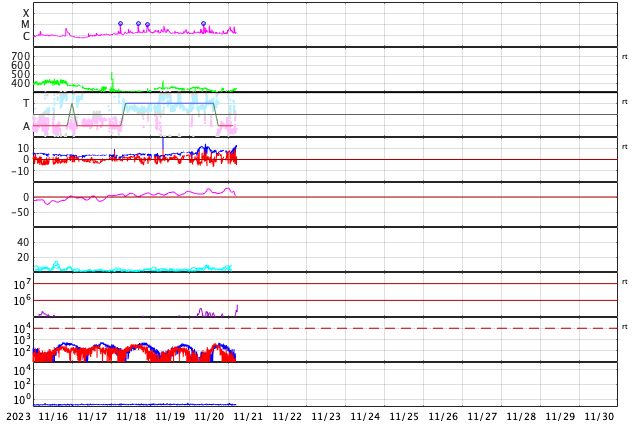This screenshot has width=634, height=424.
Task: Click the C flare class axis label
Action: 26,36
